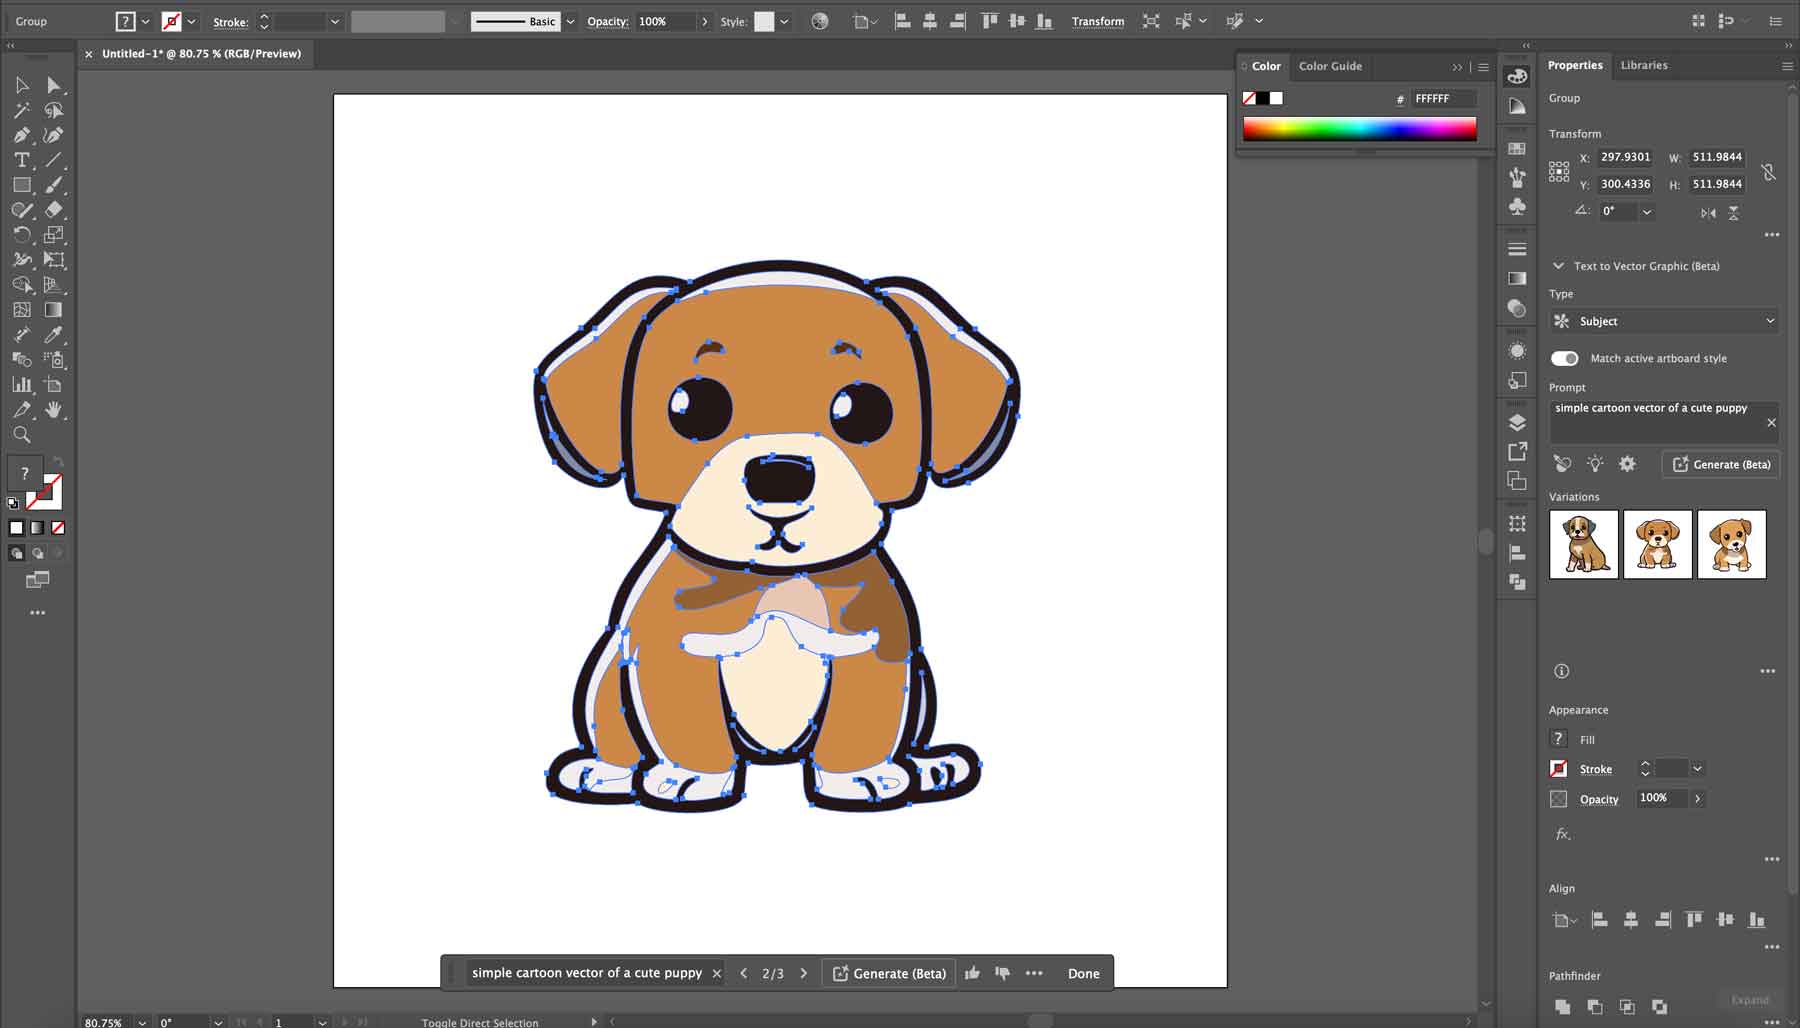Select the third puppy variation thumbnail
This screenshot has height=1028, width=1800.
[1733, 544]
